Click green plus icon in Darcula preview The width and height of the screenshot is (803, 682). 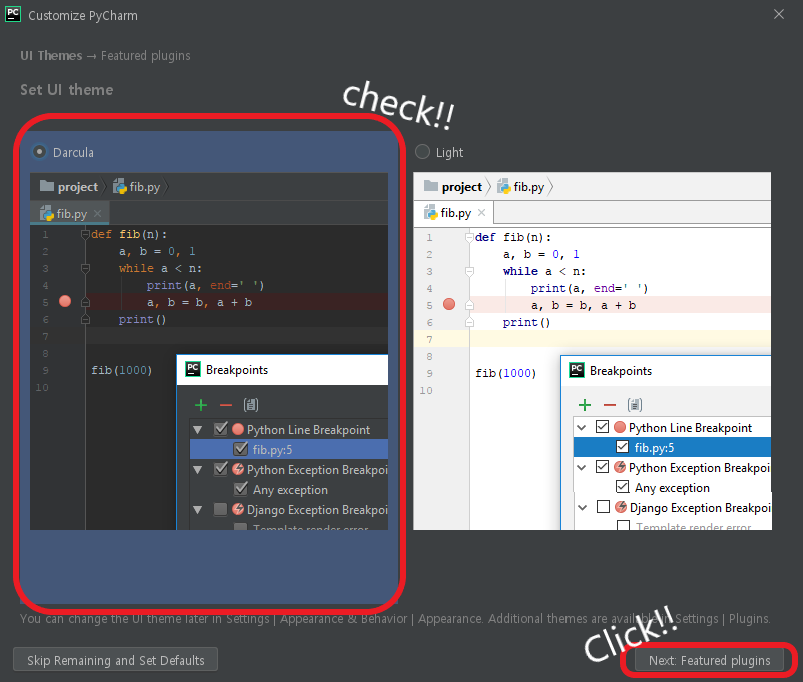201,405
